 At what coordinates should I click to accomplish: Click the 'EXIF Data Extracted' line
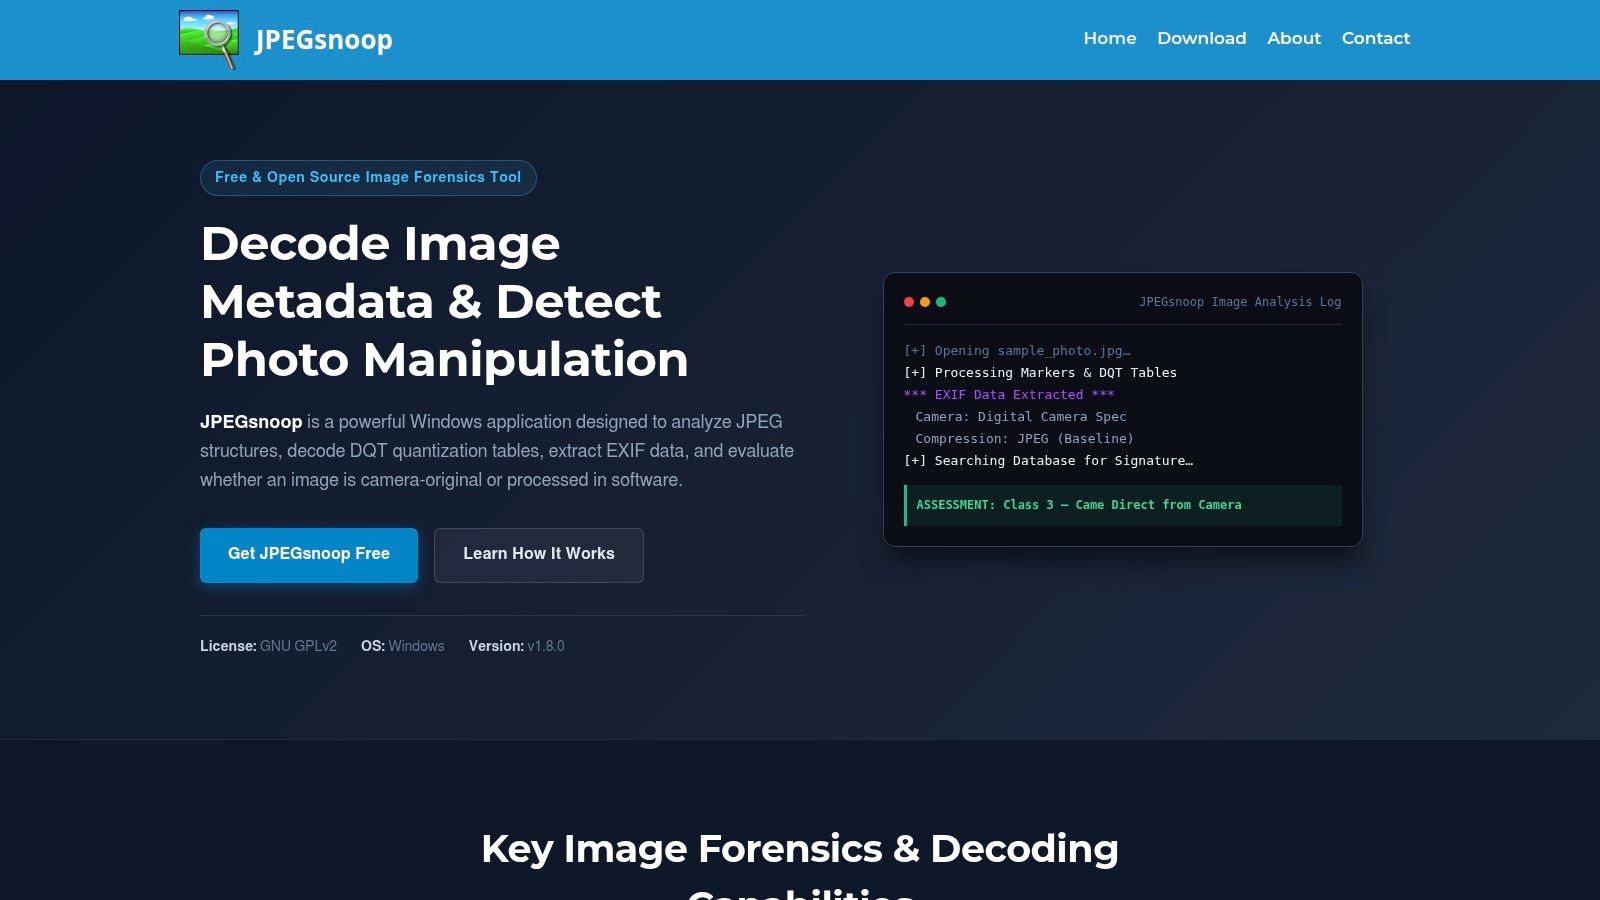coord(1009,395)
